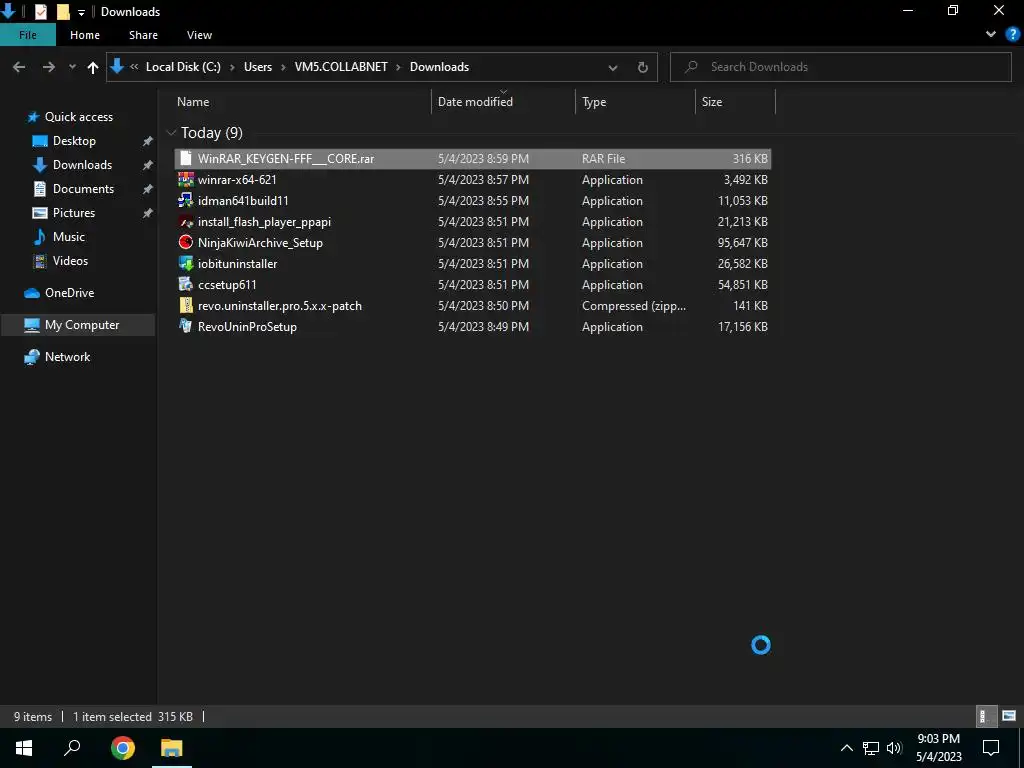Switch to the Home ribbon tab
The image size is (1024, 768).
85,35
